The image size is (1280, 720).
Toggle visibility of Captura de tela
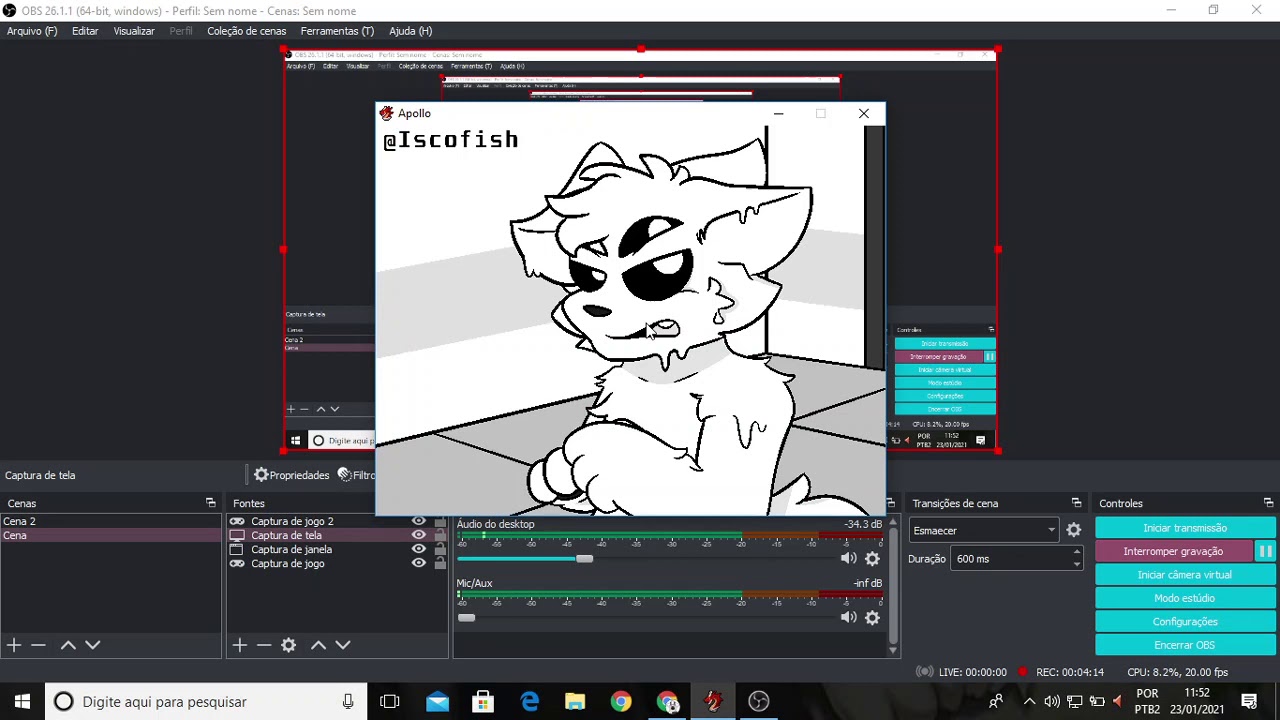tap(418, 535)
